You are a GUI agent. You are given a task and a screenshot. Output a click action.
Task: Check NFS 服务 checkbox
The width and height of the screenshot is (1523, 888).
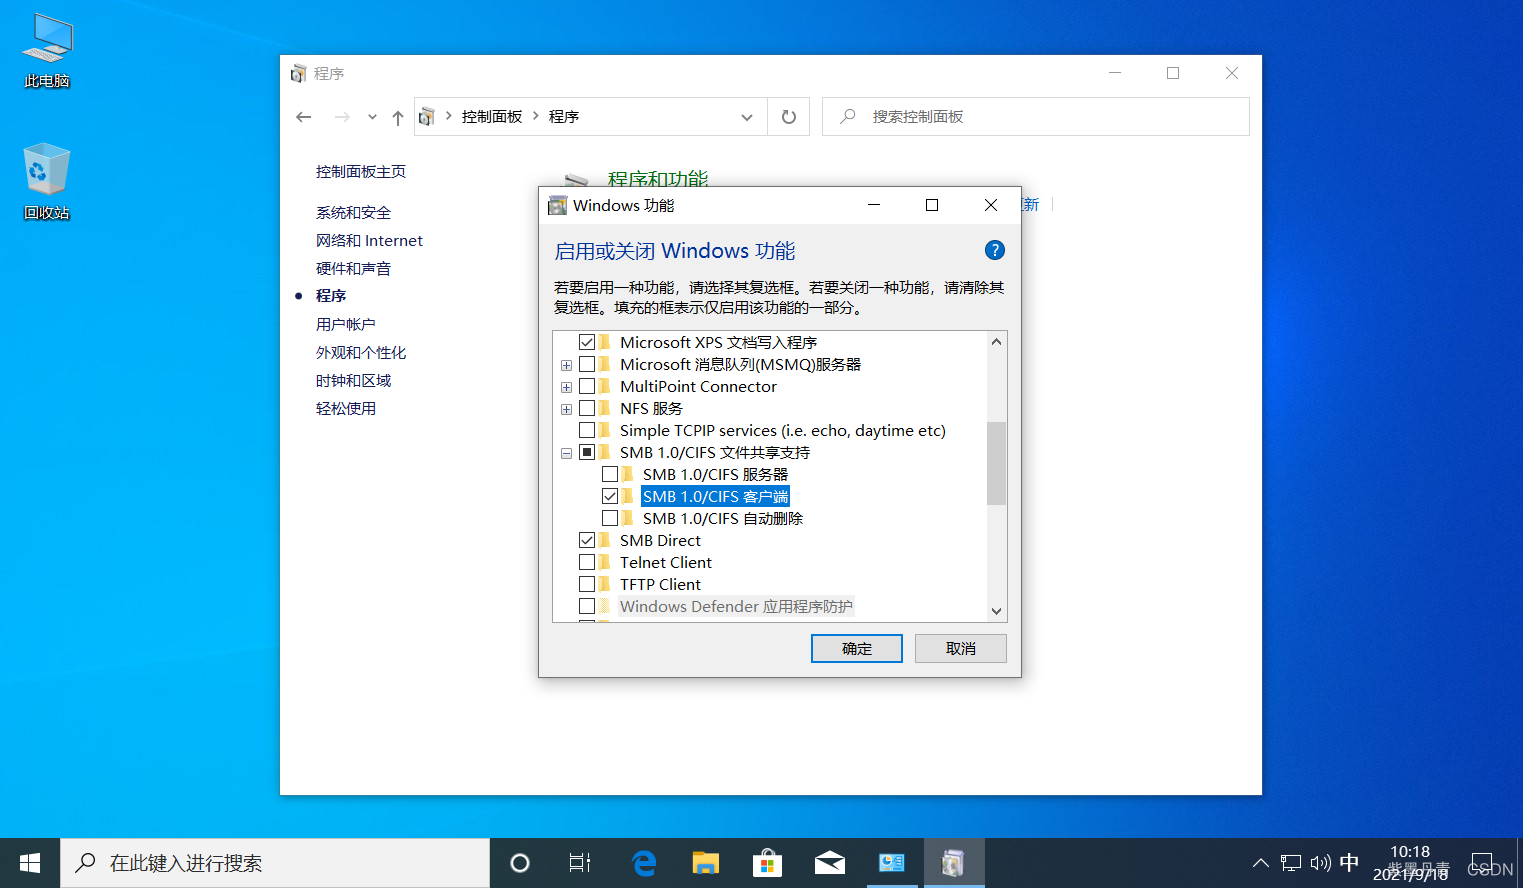coord(587,408)
